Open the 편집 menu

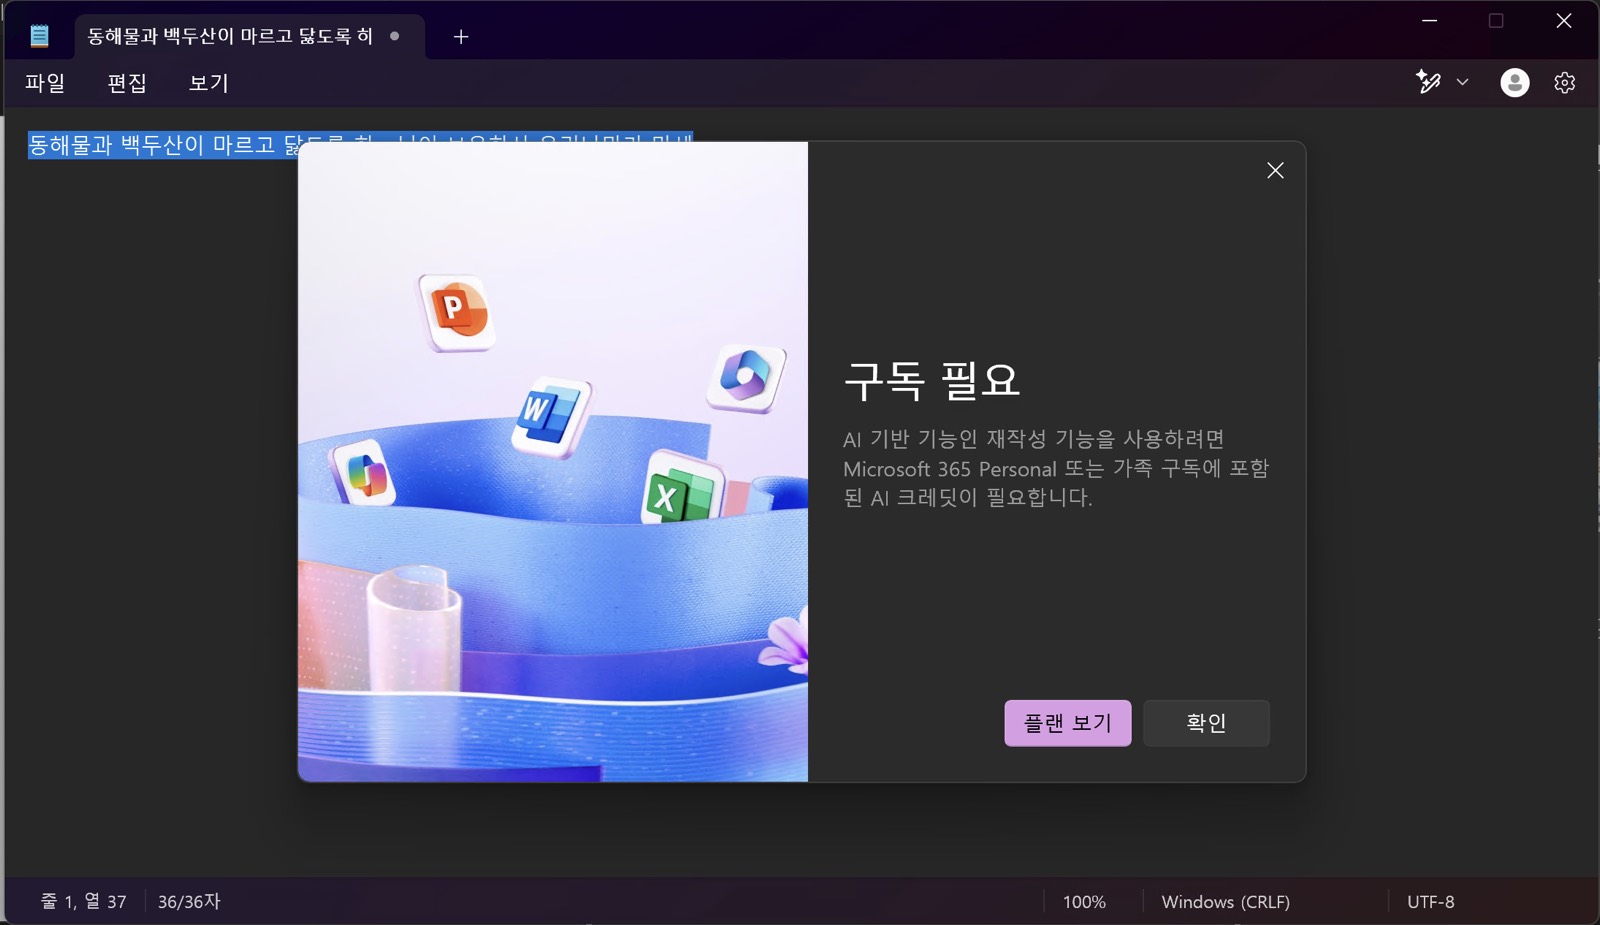(x=127, y=83)
